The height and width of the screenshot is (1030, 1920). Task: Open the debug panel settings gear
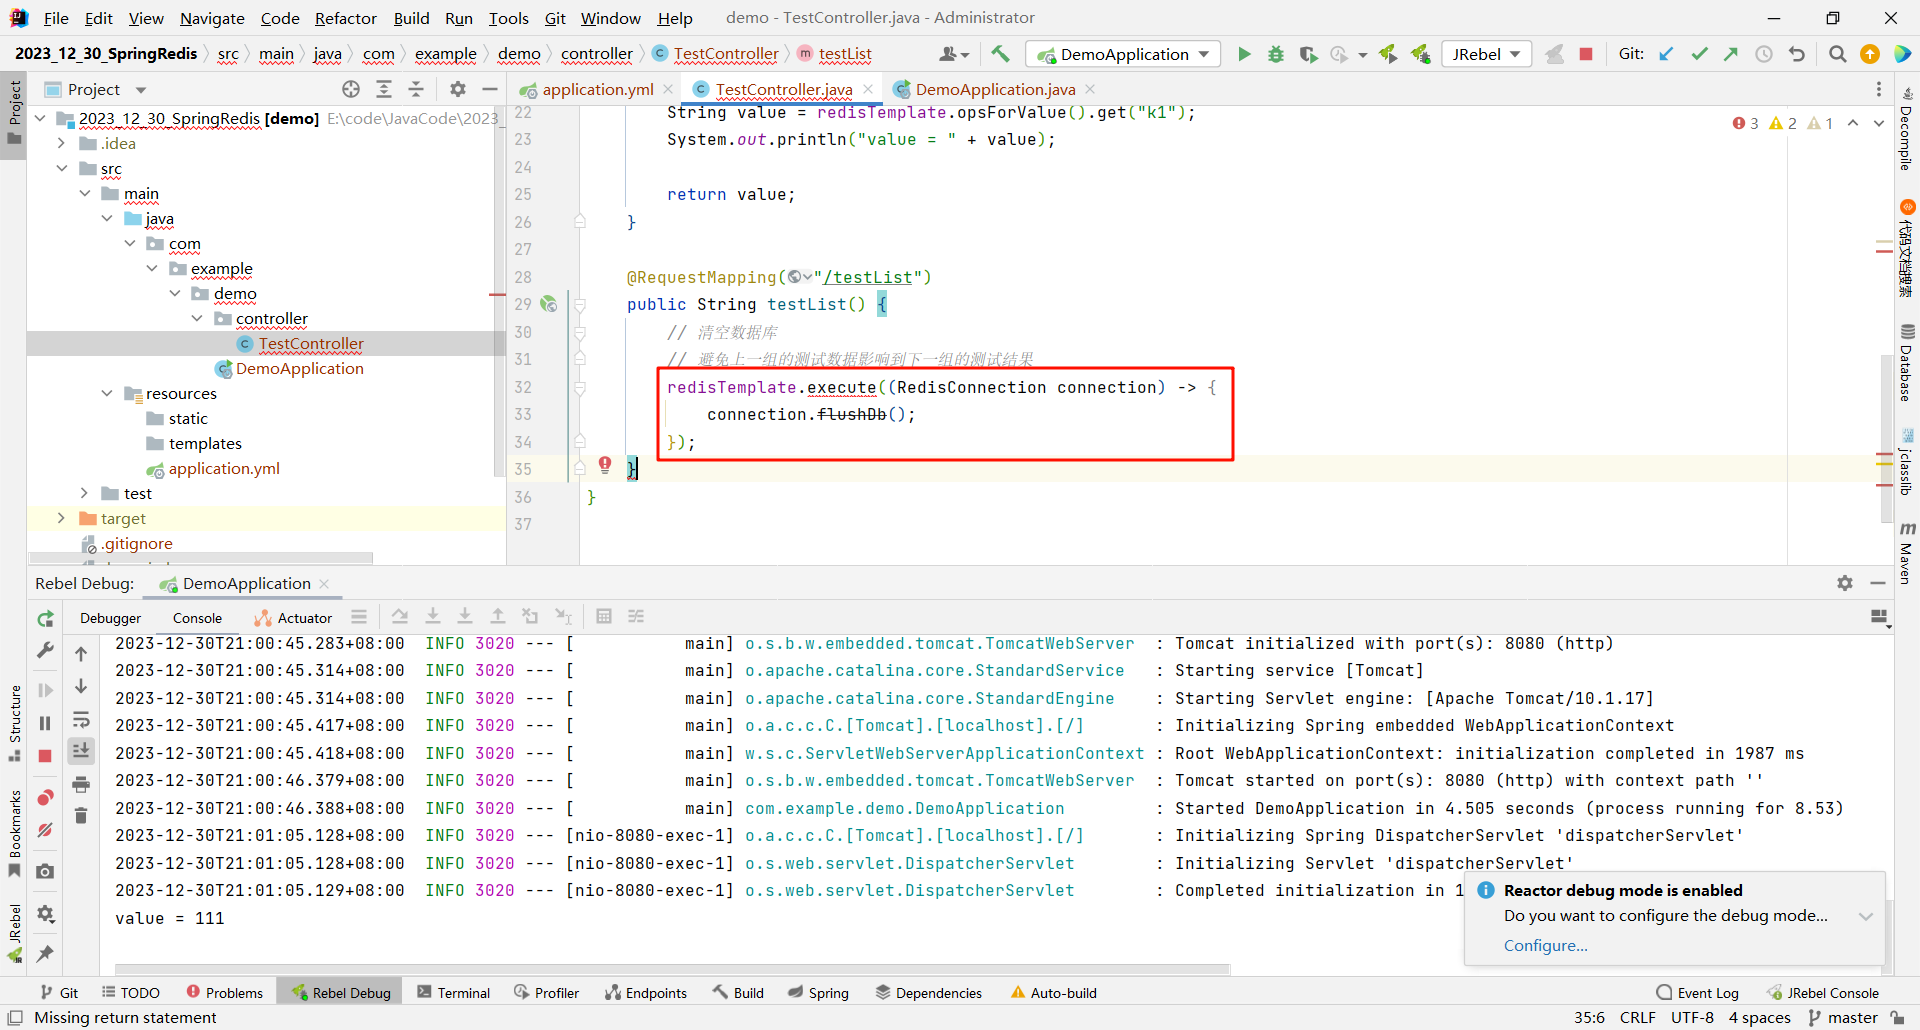point(1845,583)
